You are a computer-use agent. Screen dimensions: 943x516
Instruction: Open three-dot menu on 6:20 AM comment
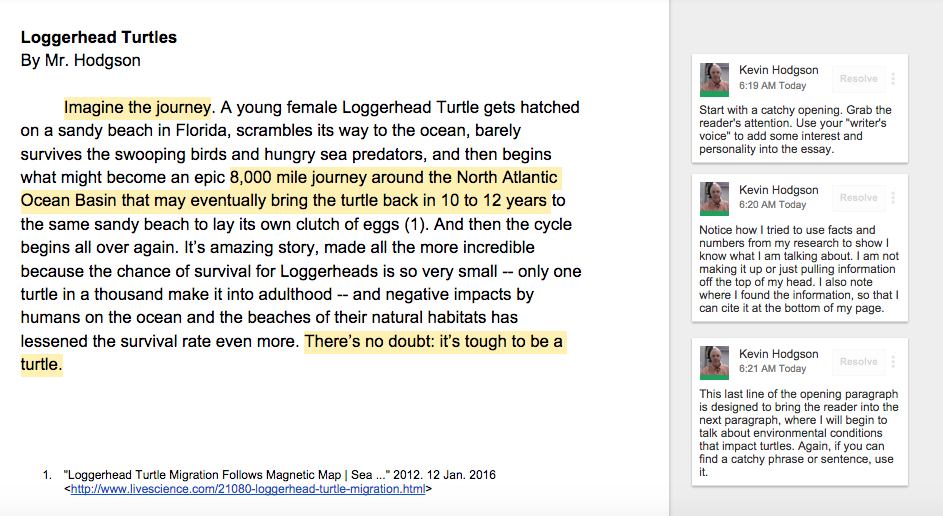coord(893,198)
